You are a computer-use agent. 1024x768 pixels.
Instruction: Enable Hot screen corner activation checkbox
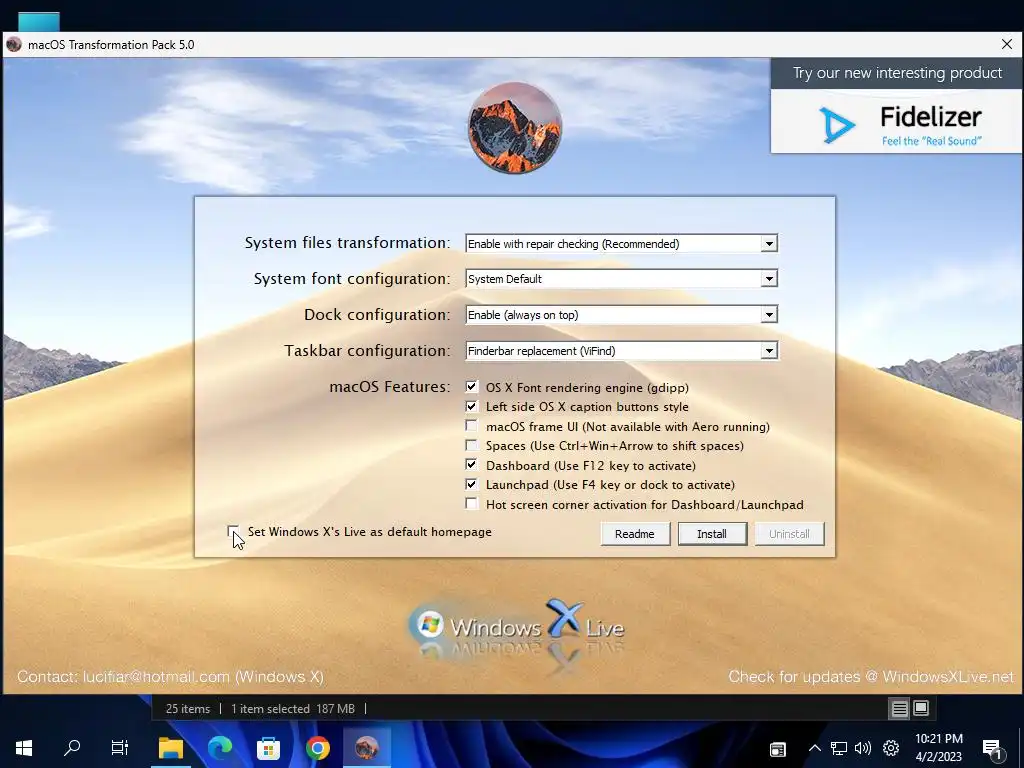click(472, 504)
